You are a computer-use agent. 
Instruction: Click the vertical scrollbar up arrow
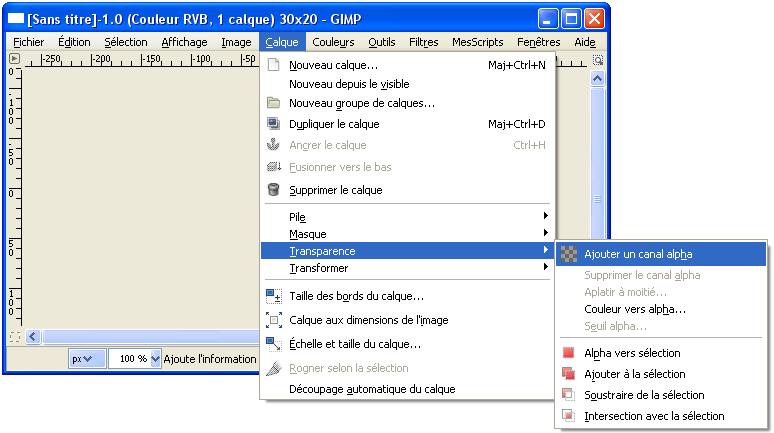[x=597, y=79]
